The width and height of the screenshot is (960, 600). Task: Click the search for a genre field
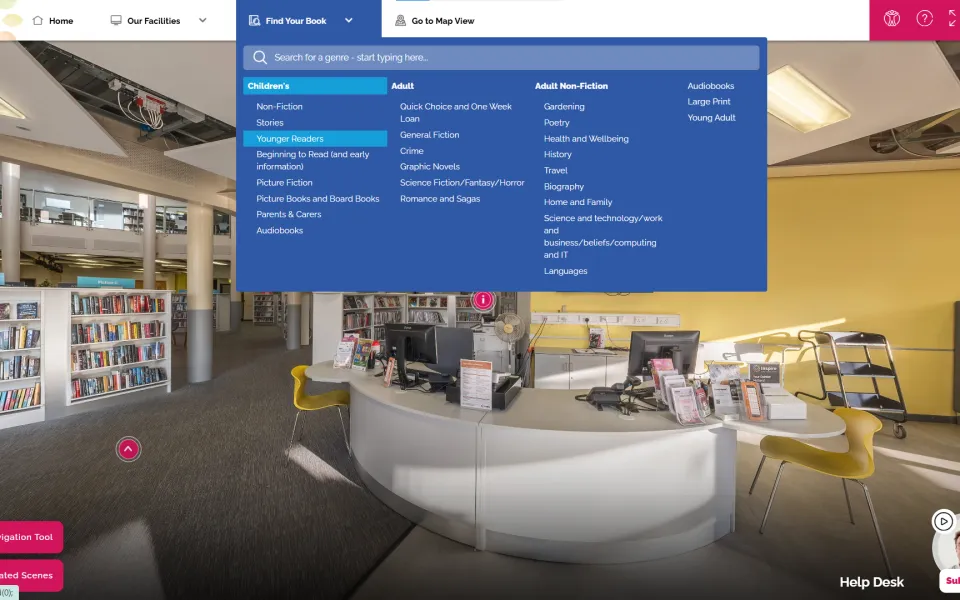pyautogui.click(x=510, y=58)
